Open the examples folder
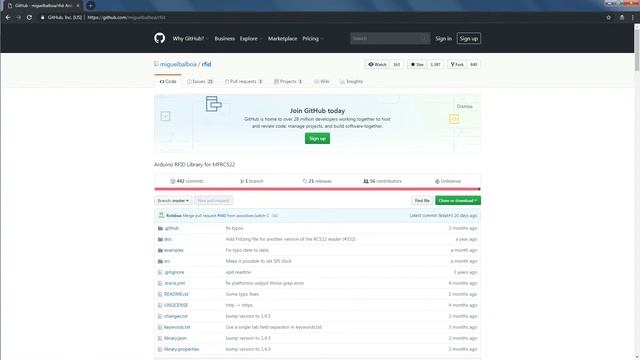Viewport: 640px width, 360px height. point(173,250)
